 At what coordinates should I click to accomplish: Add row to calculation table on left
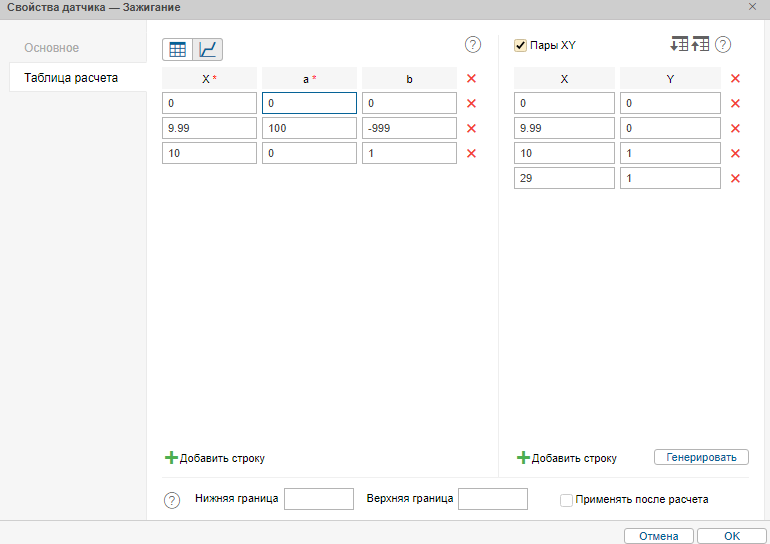click(x=215, y=458)
